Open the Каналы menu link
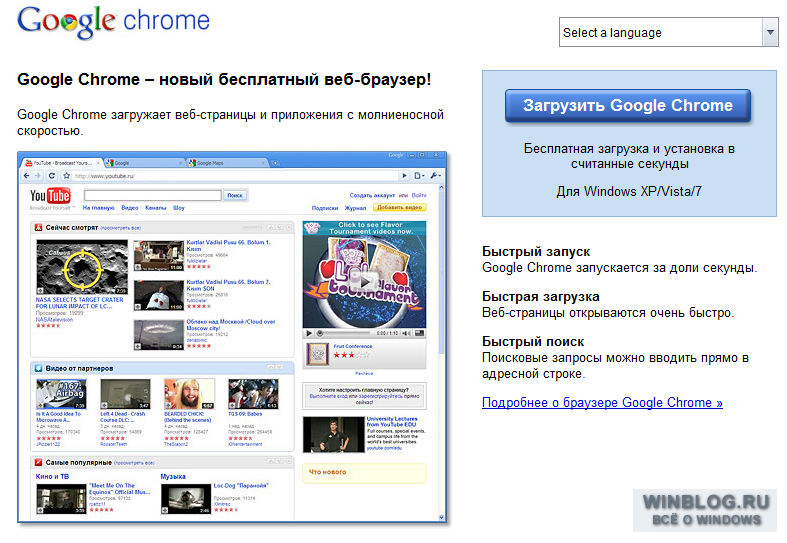The image size is (787, 543). coord(156,208)
